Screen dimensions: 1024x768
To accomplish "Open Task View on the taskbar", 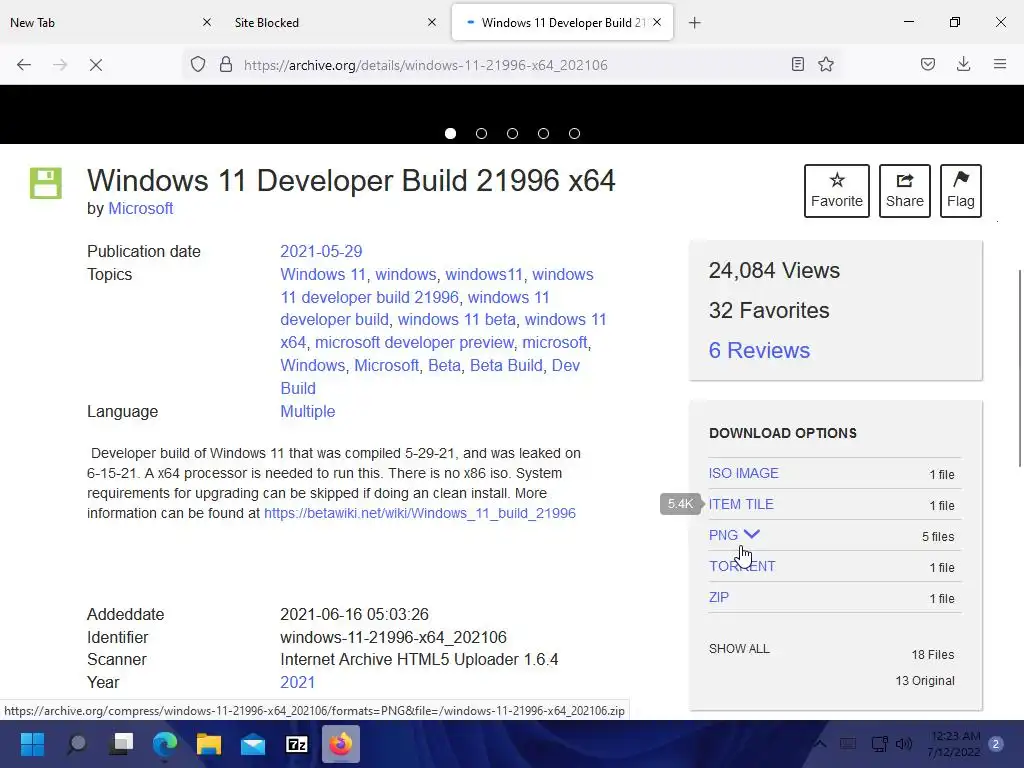I will click(121, 744).
